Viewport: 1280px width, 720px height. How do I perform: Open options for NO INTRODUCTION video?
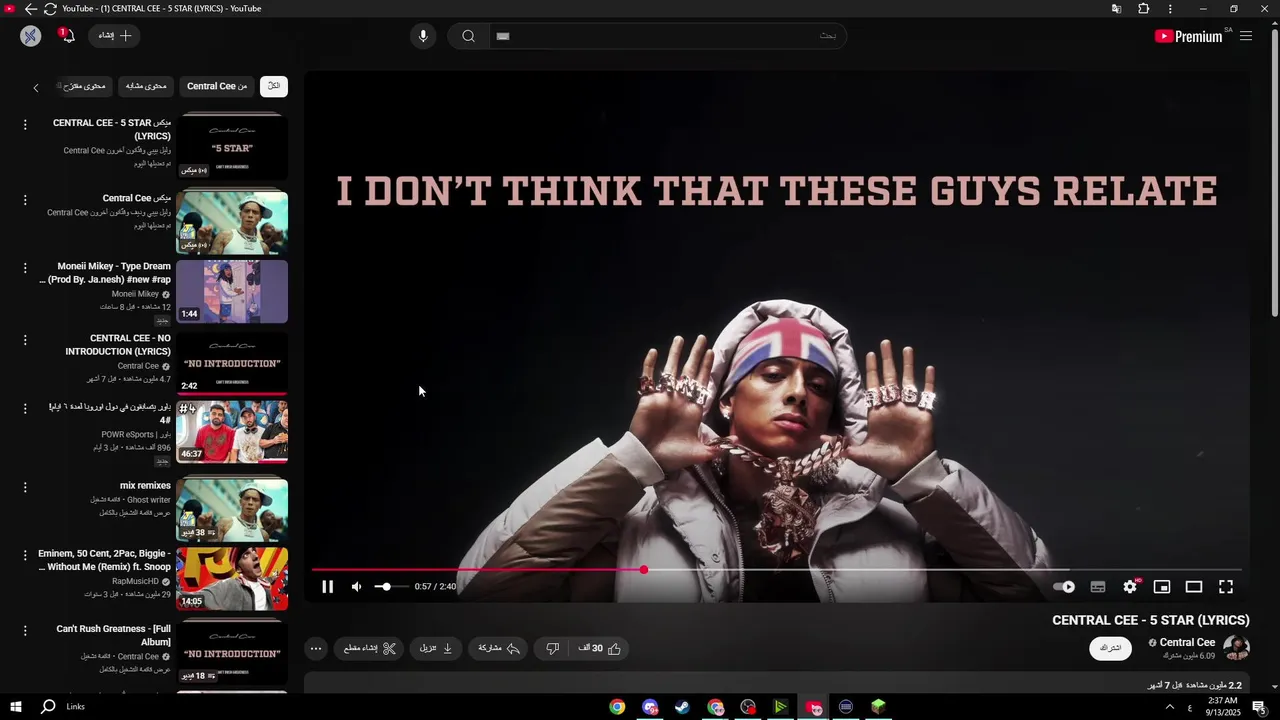[x=25, y=340]
